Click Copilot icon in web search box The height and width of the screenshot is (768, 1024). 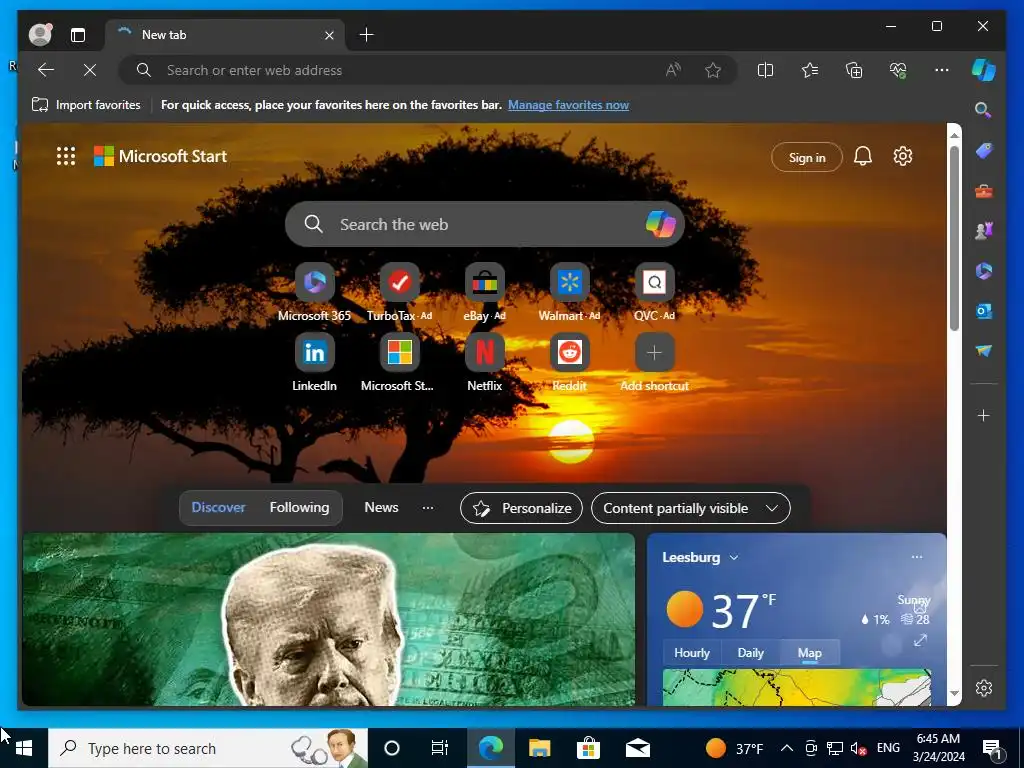[660, 224]
